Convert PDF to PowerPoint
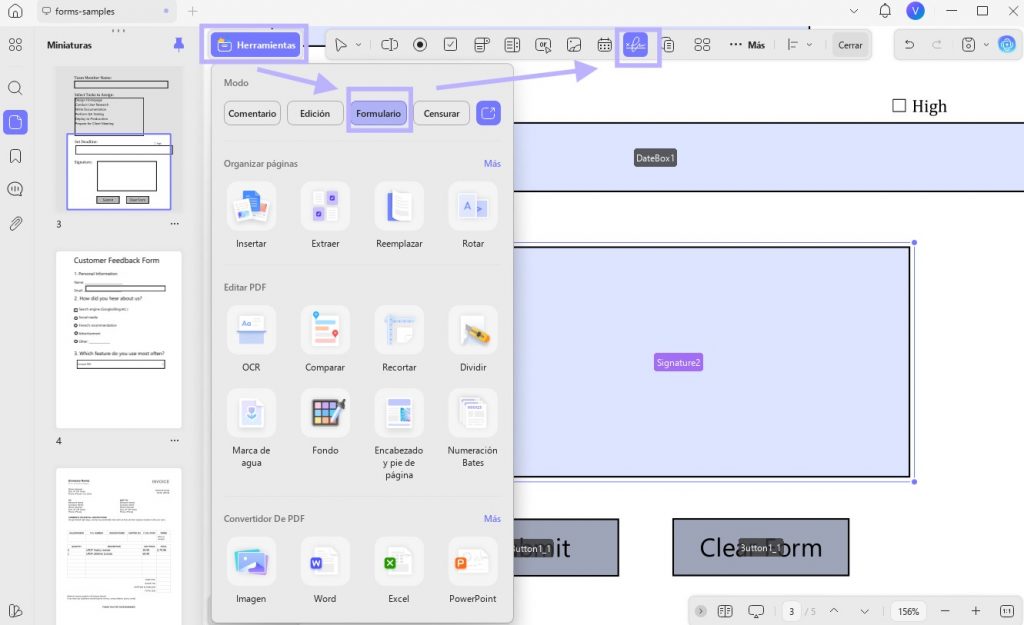The width and height of the screenshot is (1024, 625). click(x=473, y=570)
